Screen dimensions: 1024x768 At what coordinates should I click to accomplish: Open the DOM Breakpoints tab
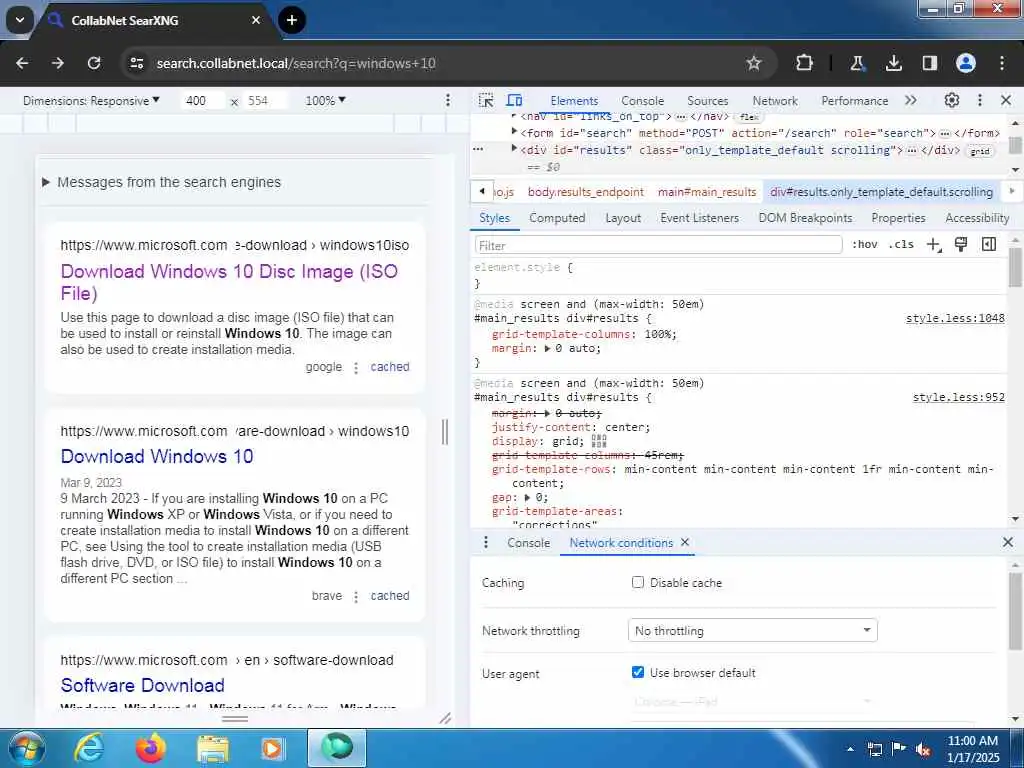[x=805, y=218]
